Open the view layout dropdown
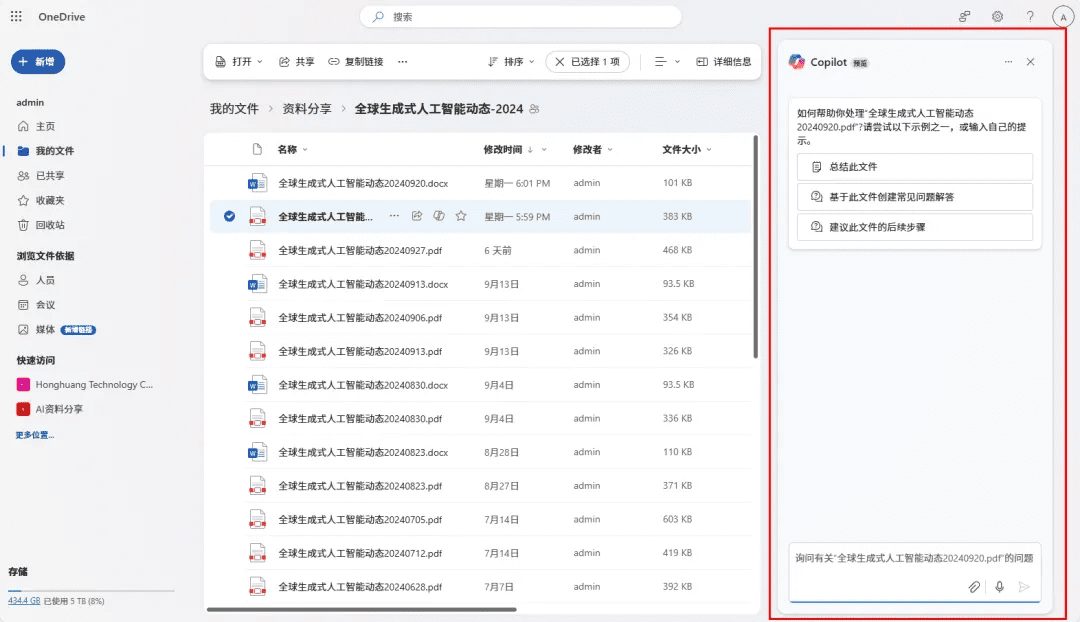1080x622 pixels. tap(667, 62)
